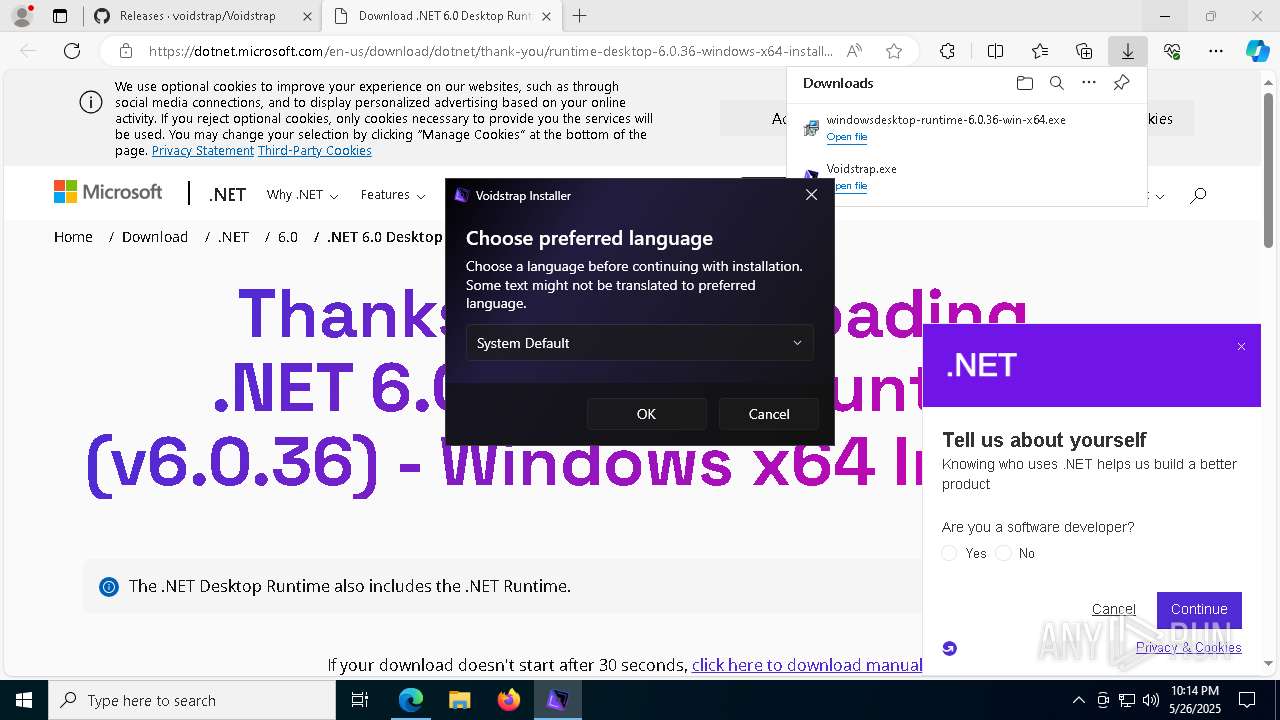This screenshot has width=1280, height=720.
Task: Click the view site information lock icon
Action: (x=126, y=51)
